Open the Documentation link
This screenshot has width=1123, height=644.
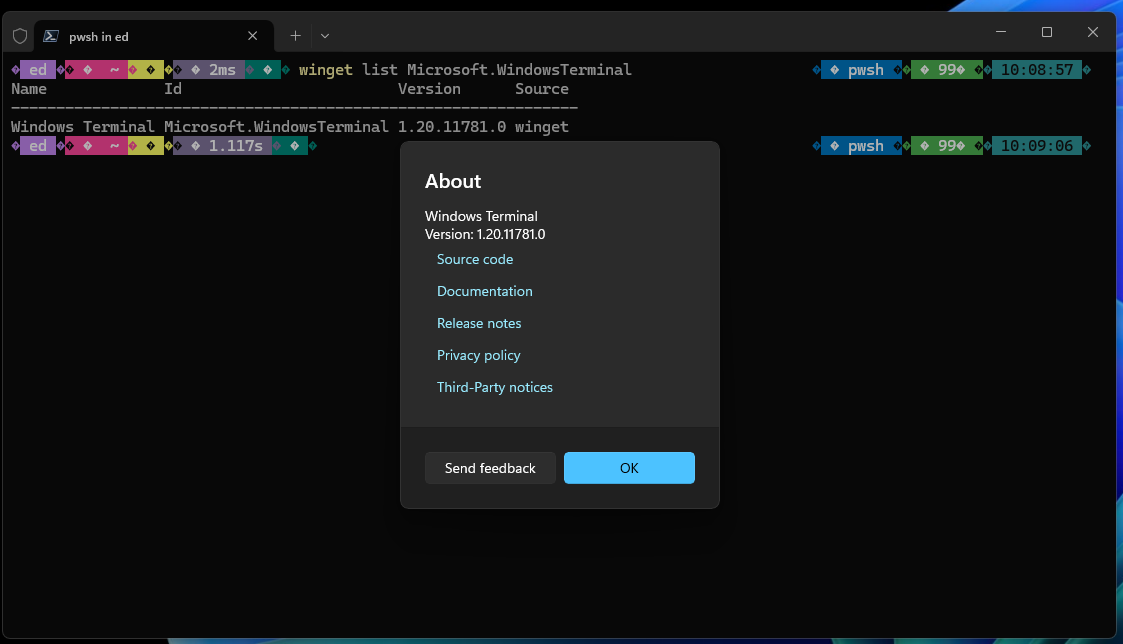484,291
